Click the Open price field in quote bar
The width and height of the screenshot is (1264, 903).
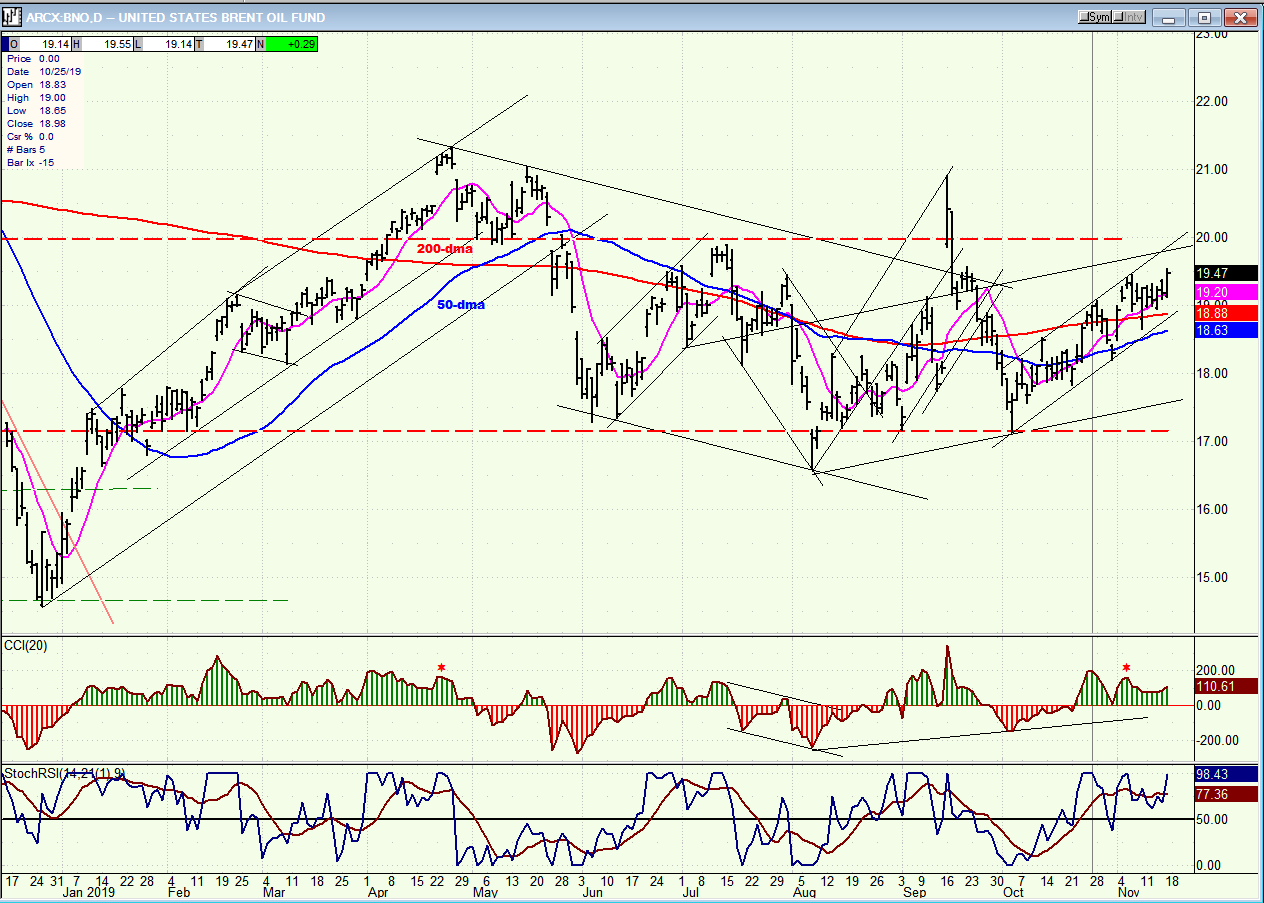[40, 44]
